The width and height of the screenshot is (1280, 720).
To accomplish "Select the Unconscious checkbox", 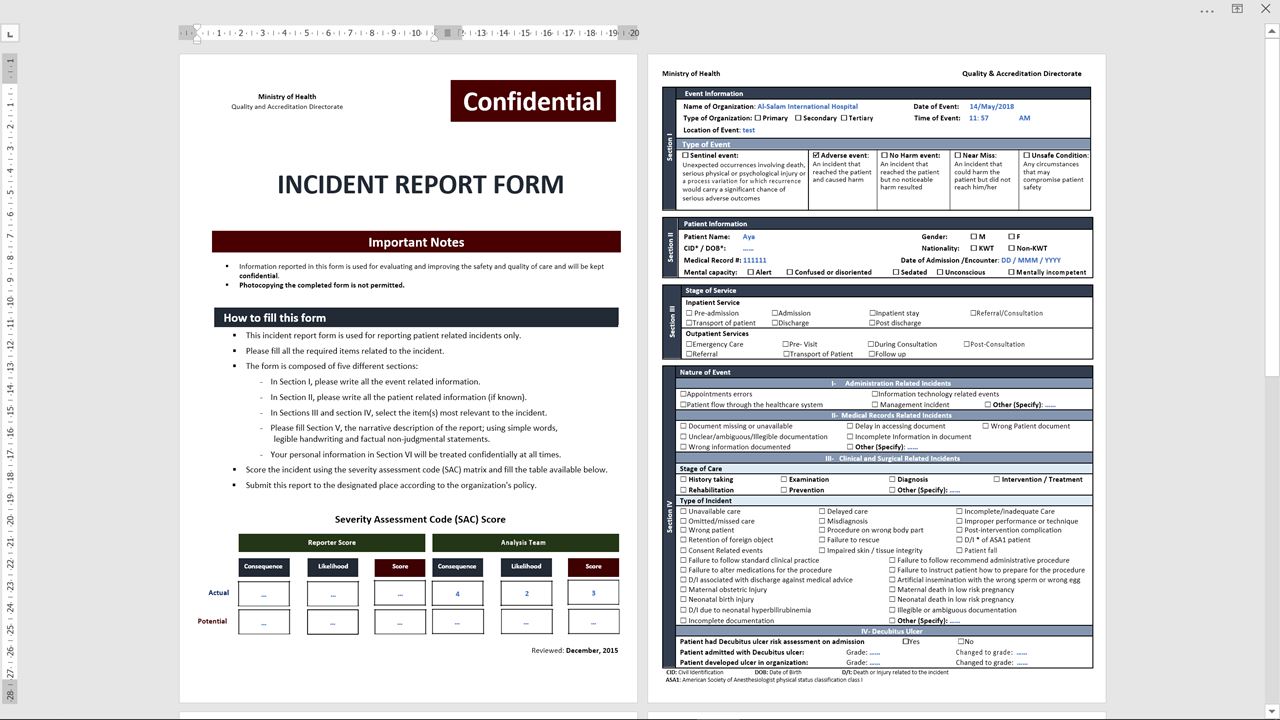I will 940,272.
